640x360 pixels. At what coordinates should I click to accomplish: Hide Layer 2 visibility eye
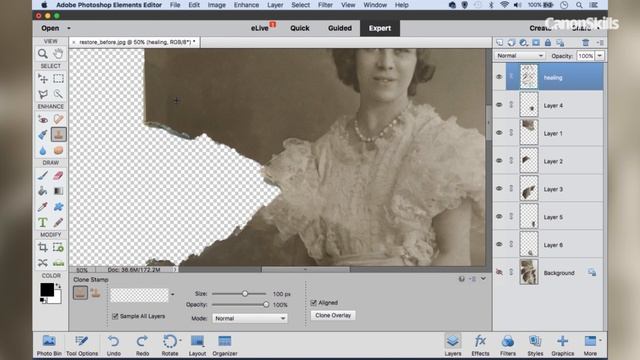[499, 160]
